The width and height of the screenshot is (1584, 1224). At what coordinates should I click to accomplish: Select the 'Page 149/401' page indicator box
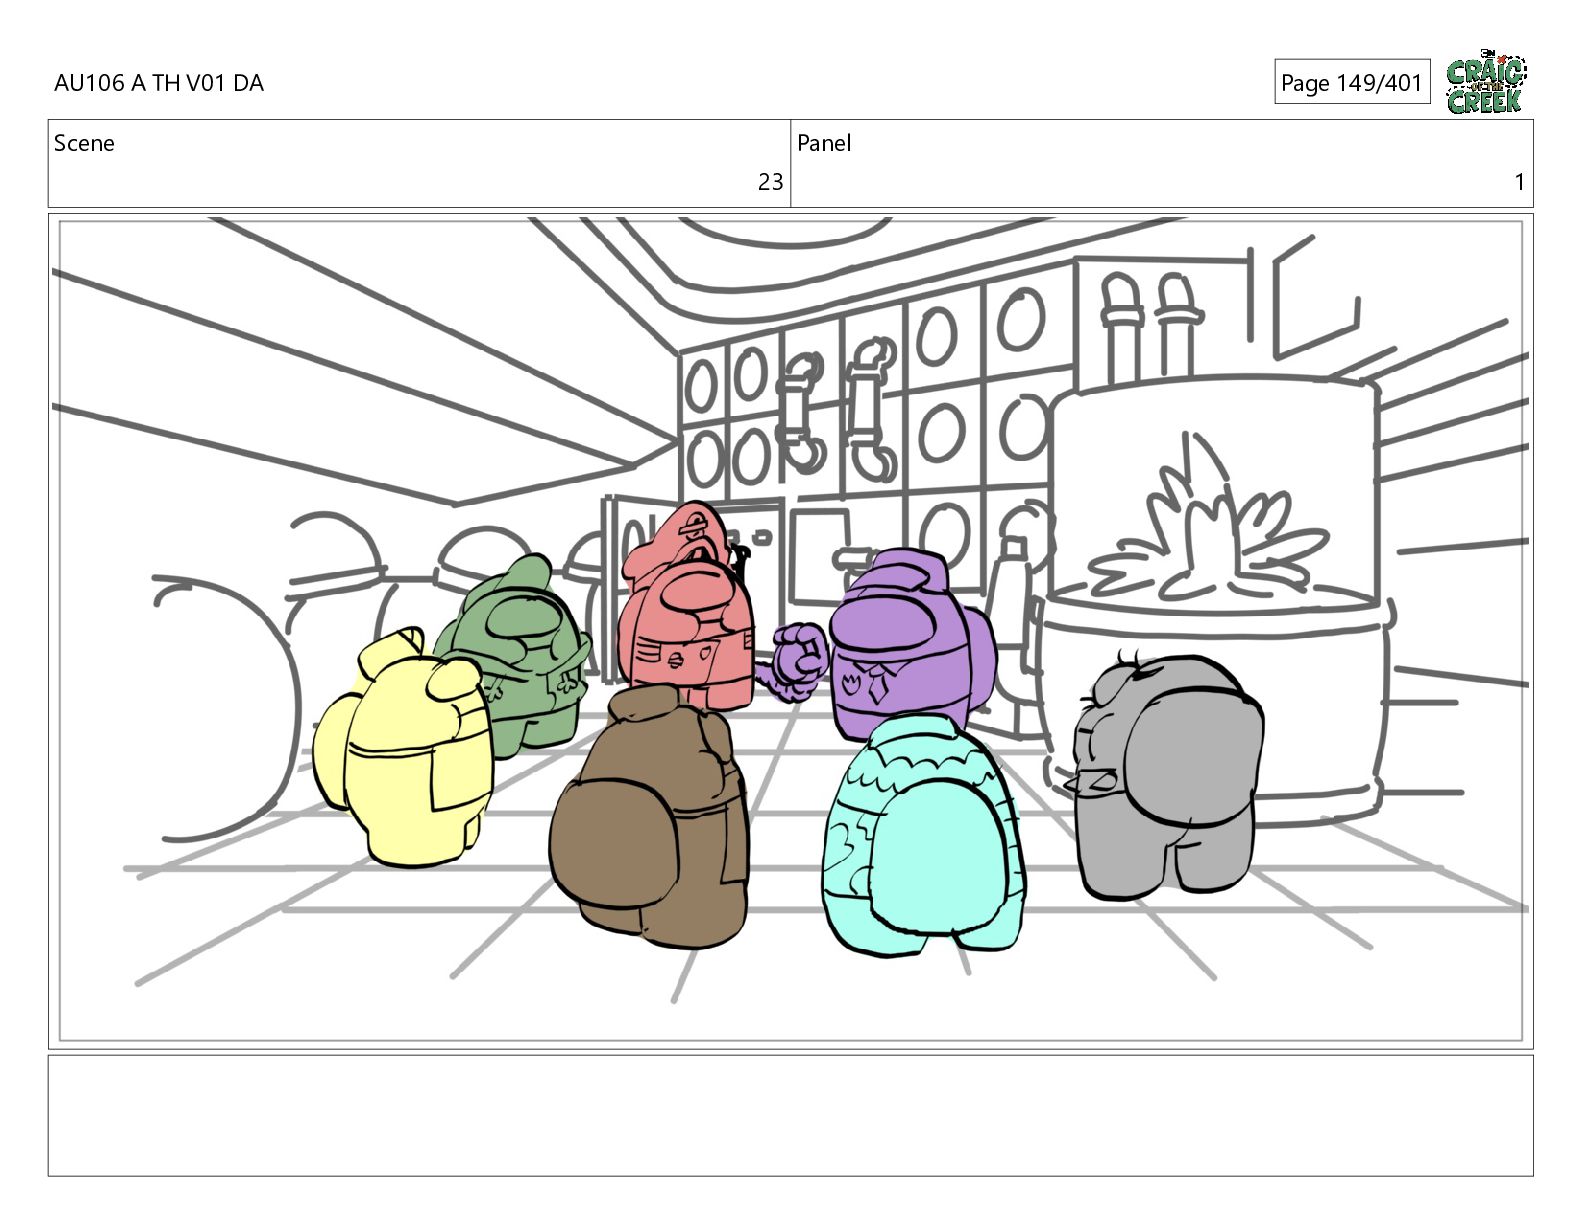click(x=1351, y=82)
